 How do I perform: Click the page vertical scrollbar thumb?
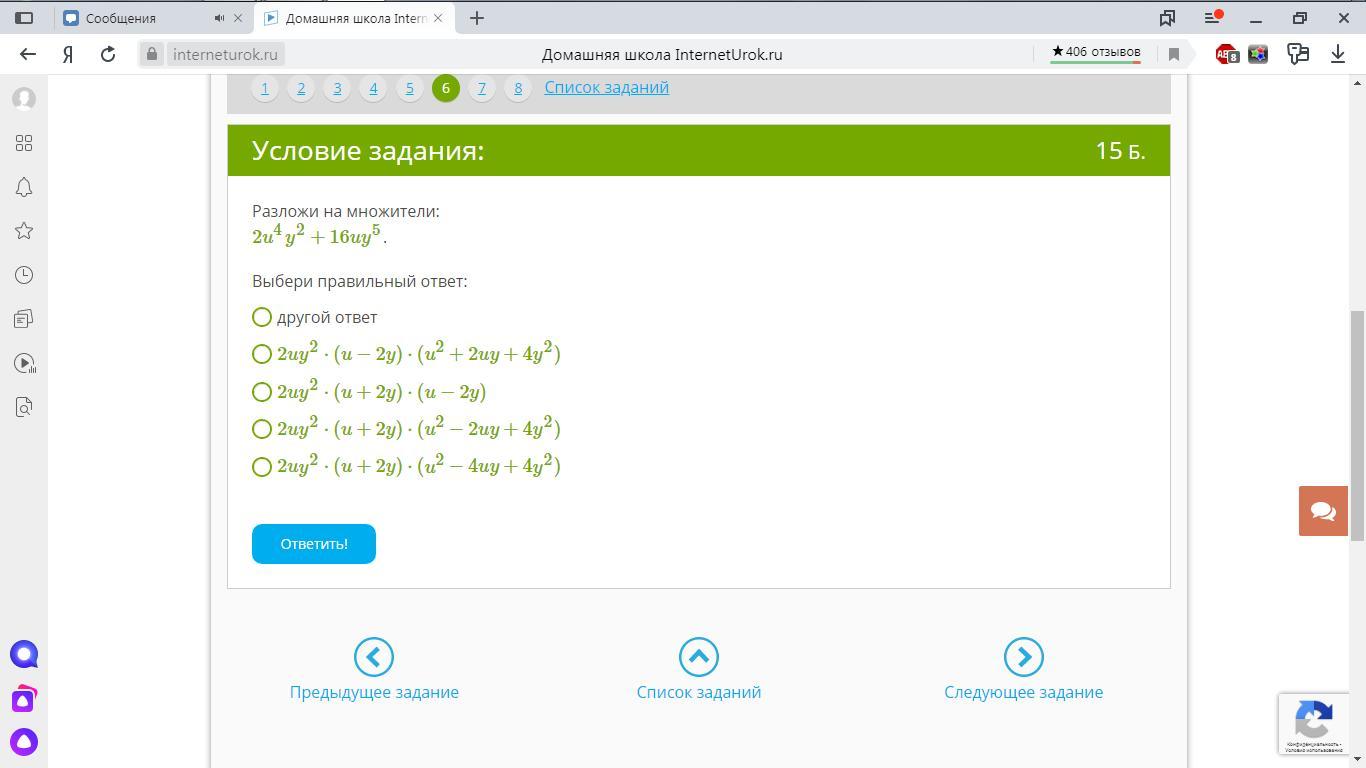[x=1358, y=425]
